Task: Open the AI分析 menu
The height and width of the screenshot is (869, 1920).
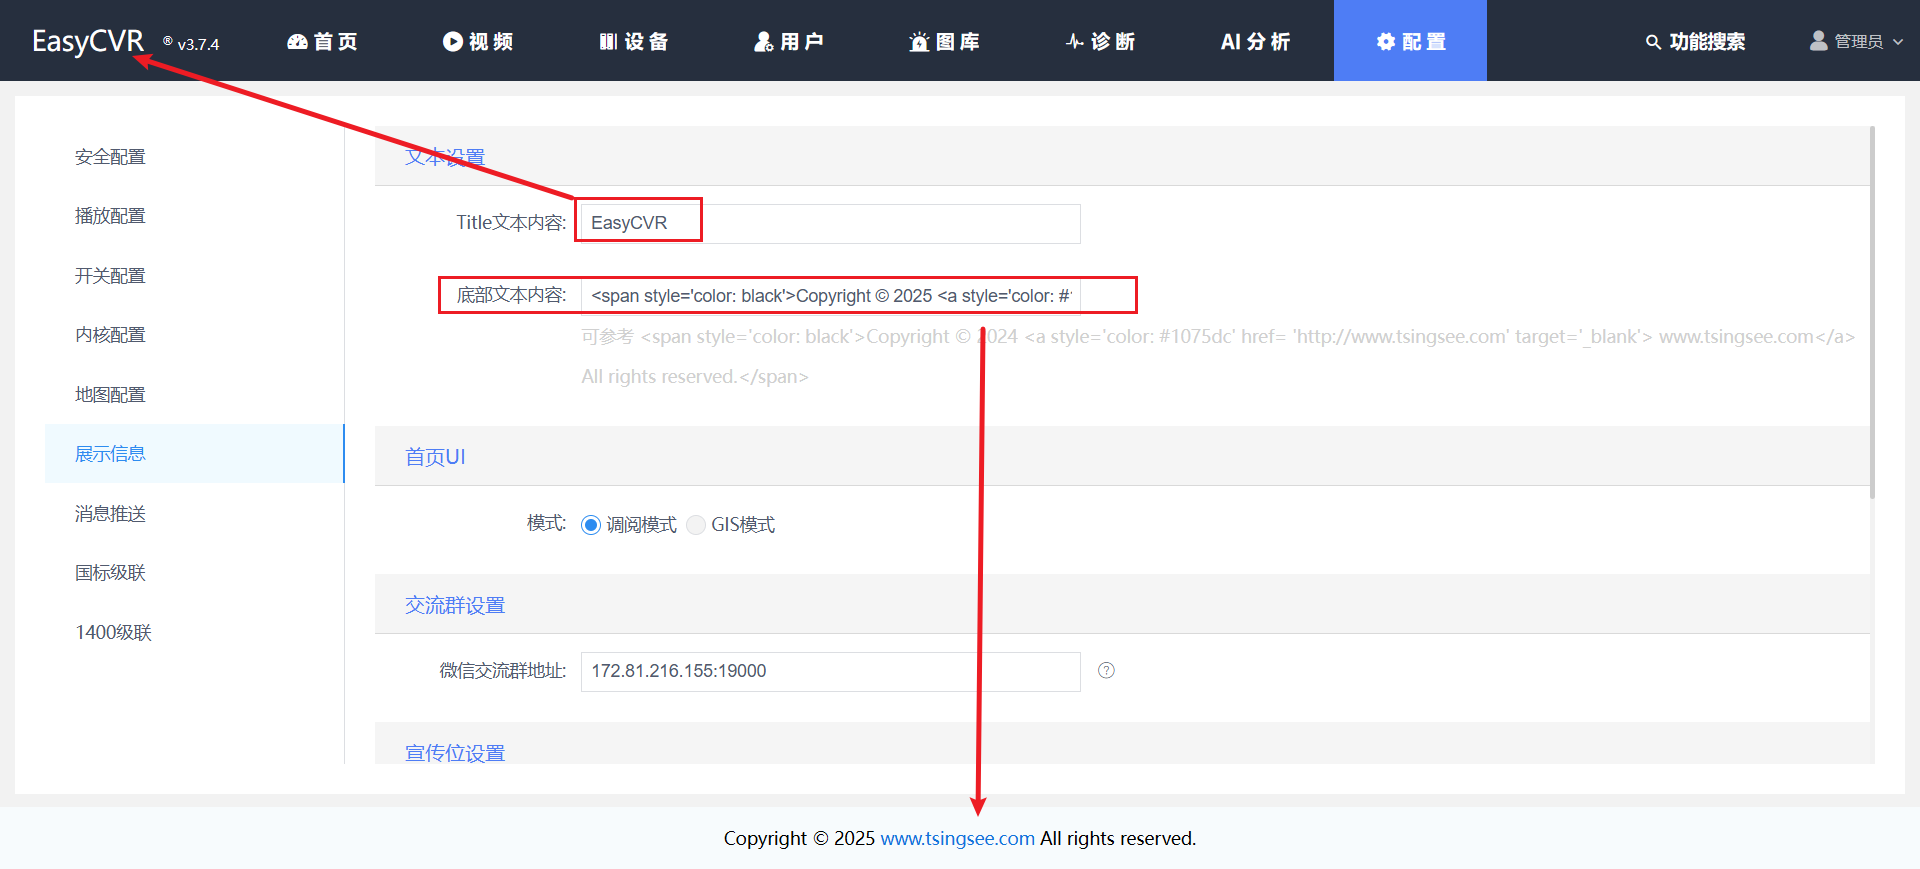Action: tap(1255, 42)
